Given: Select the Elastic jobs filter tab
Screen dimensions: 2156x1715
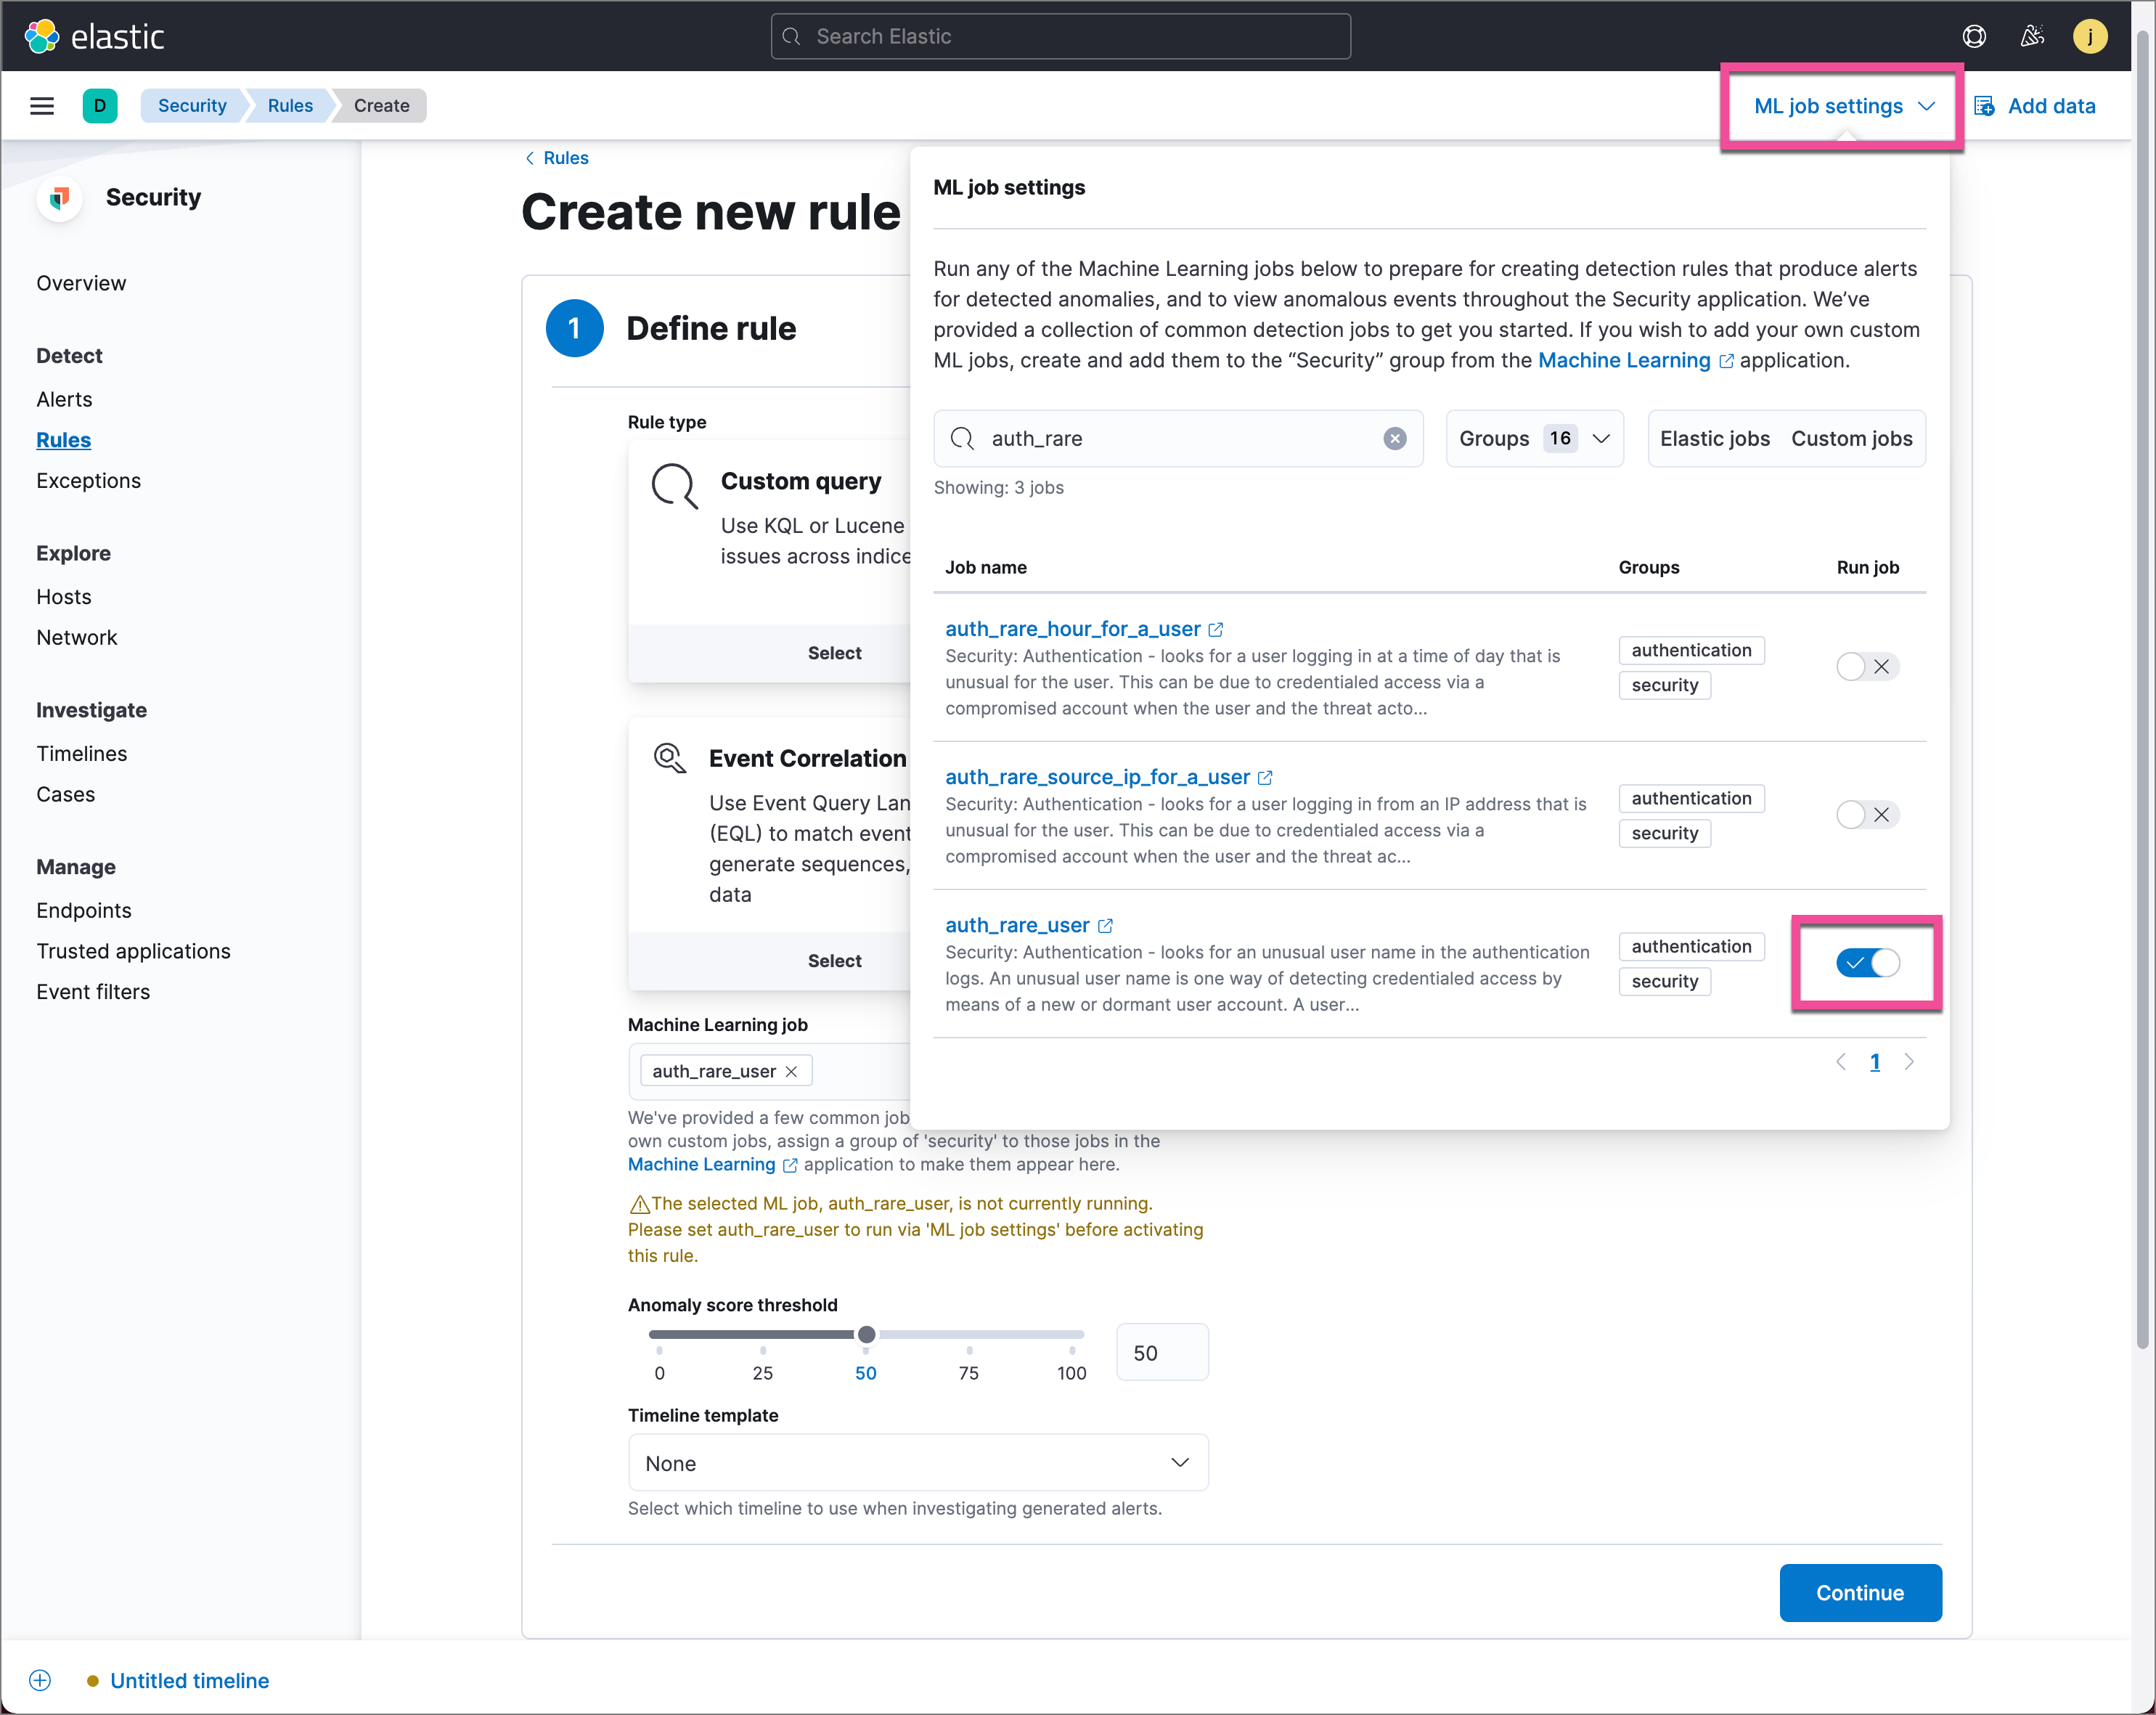Looking at the screenshot, I should pyautogui.click(x=1714, y=439).
